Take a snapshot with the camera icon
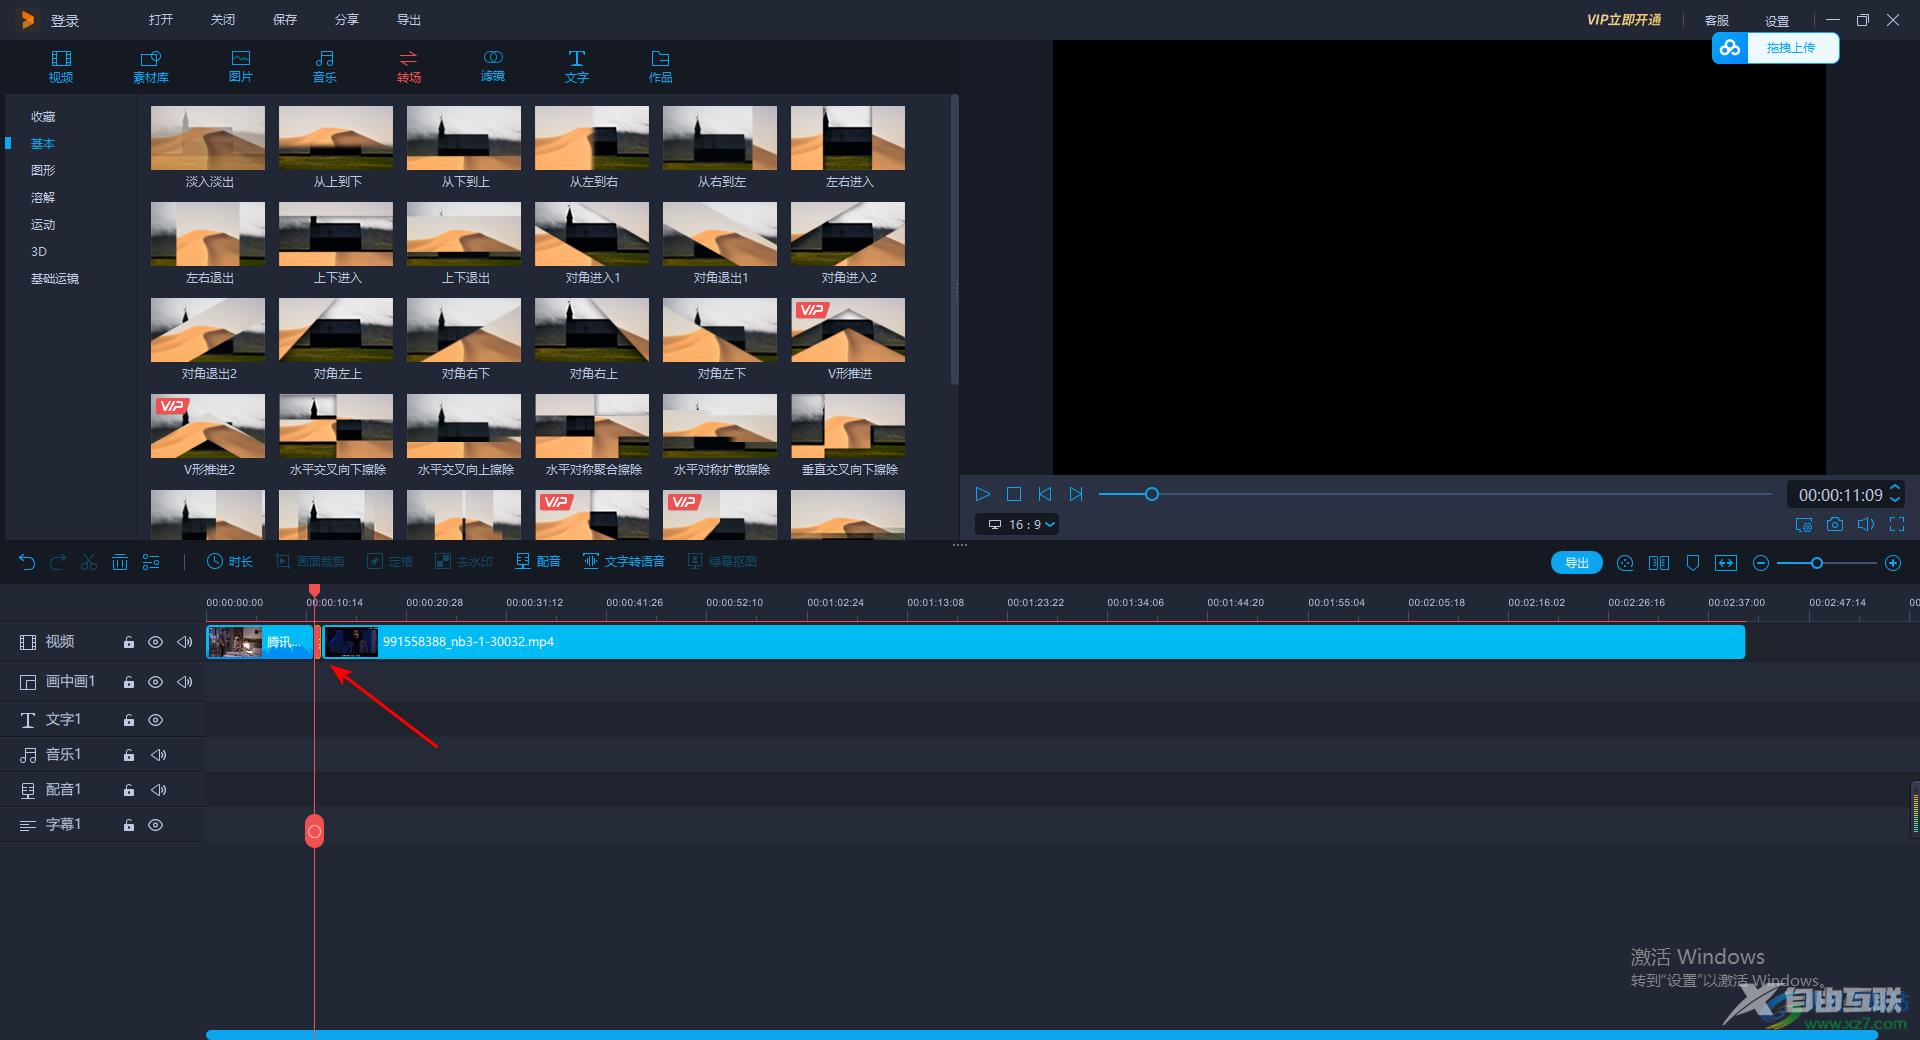Screen dimensions: 1920x1040 pyautogui.click(x=1835, y=524)
